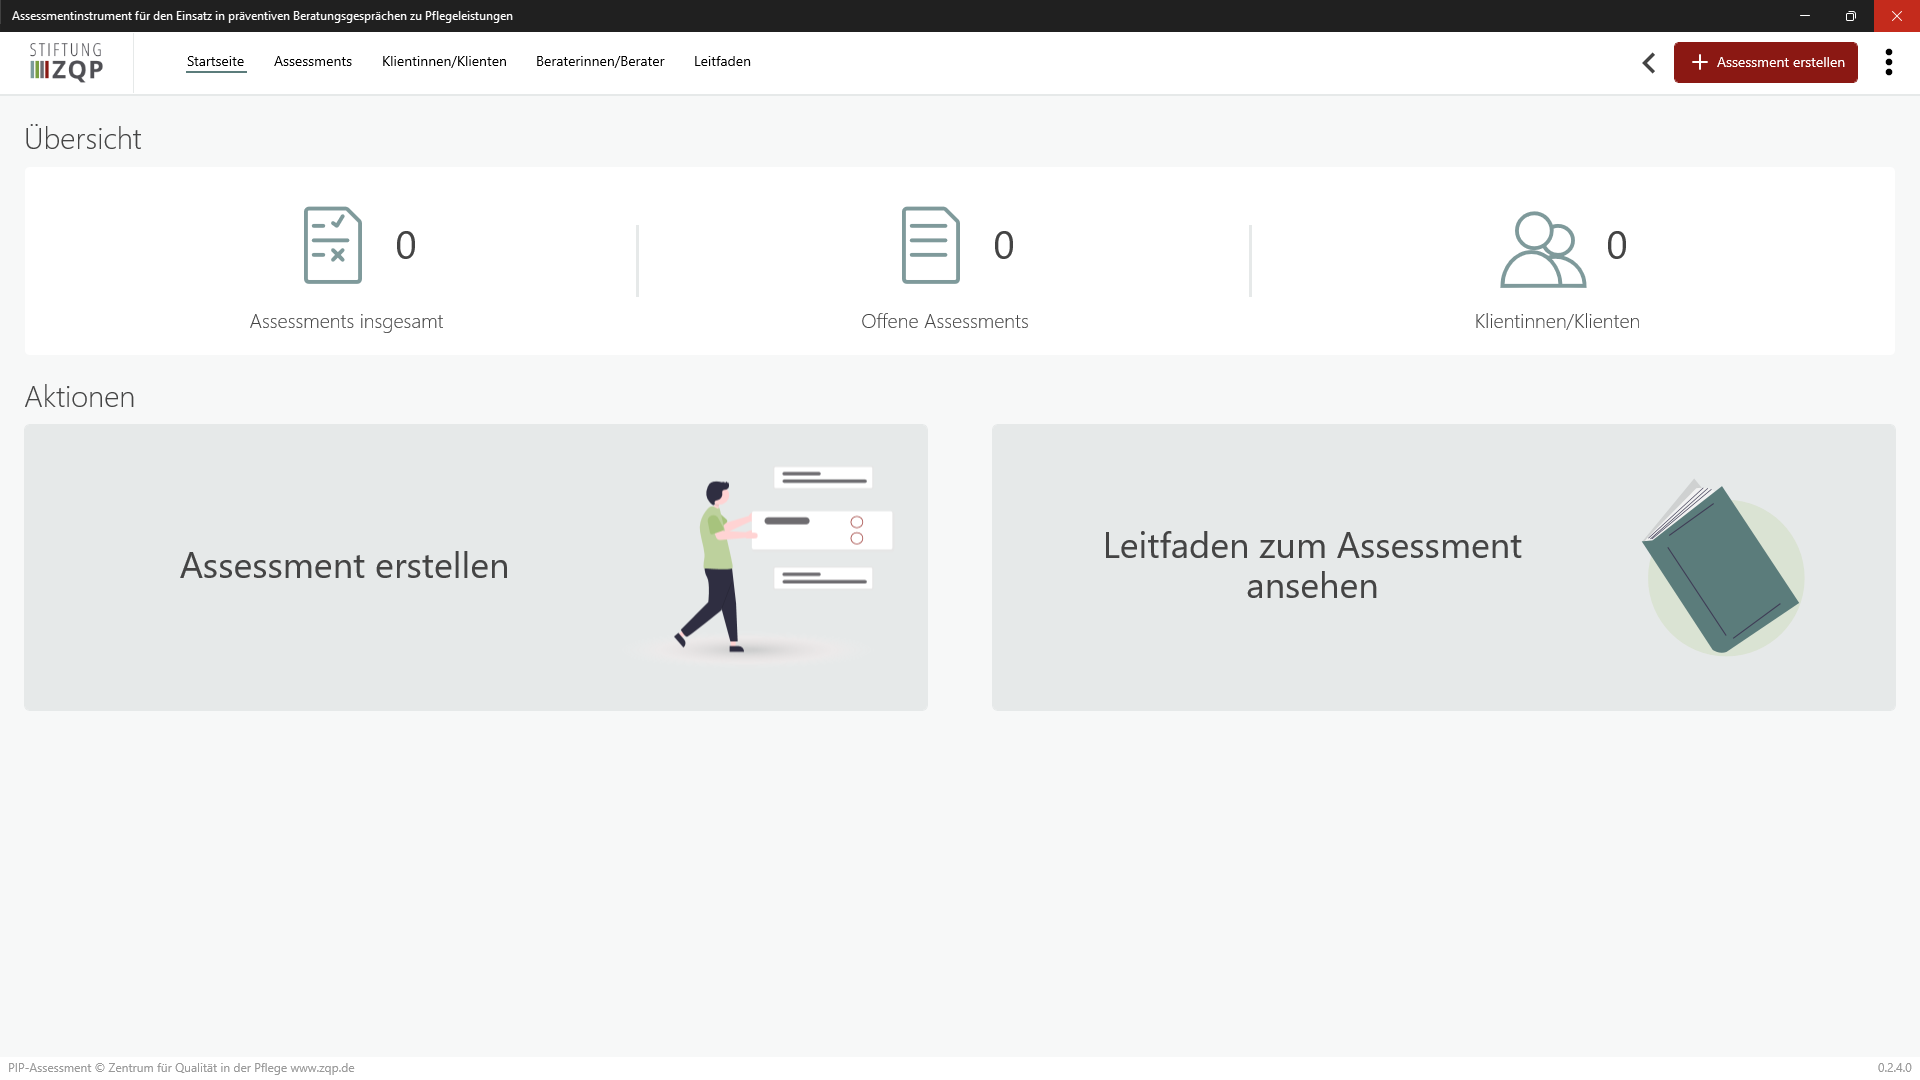Viewport: 1920px width, 1080px height.
Task: Click the Klientinnen/Klienten overview label
Action: point(1557,322)
